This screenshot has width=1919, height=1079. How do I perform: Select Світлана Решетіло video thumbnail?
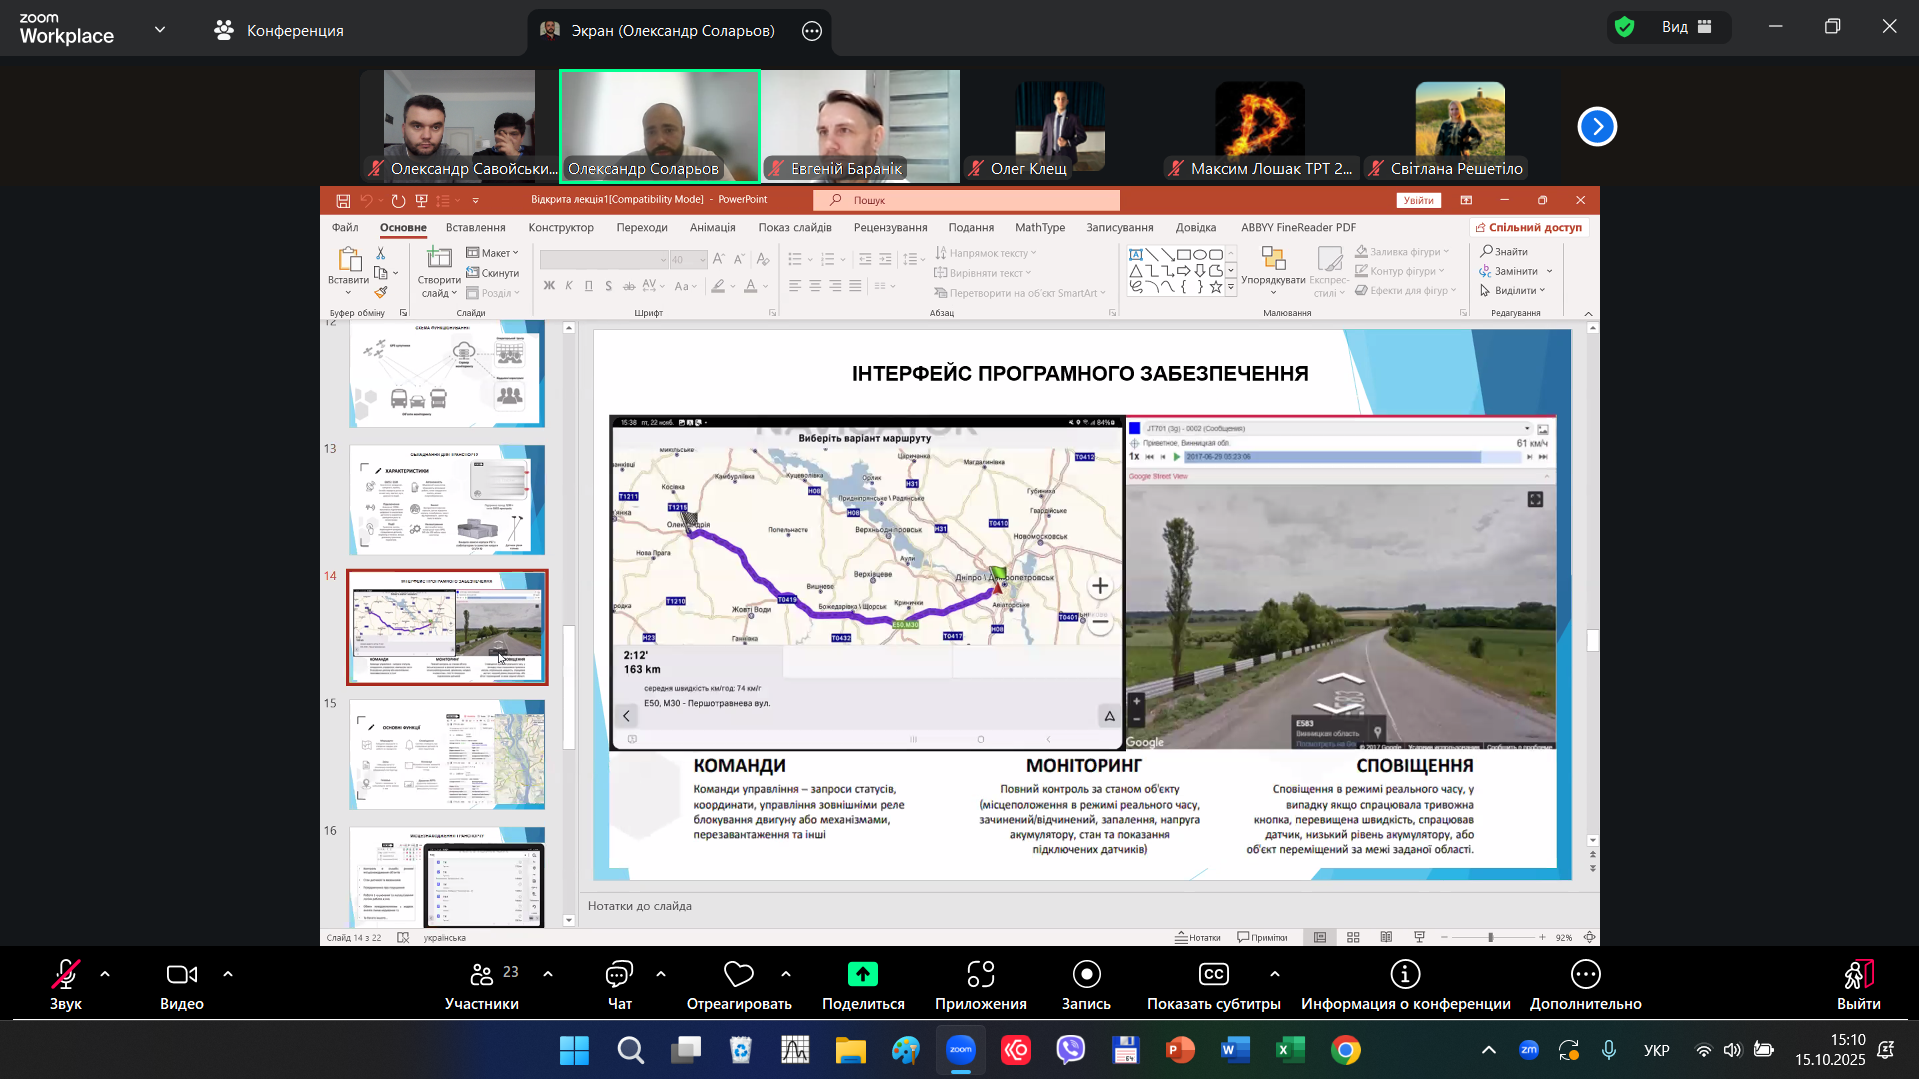click(x=1459, y=125)
